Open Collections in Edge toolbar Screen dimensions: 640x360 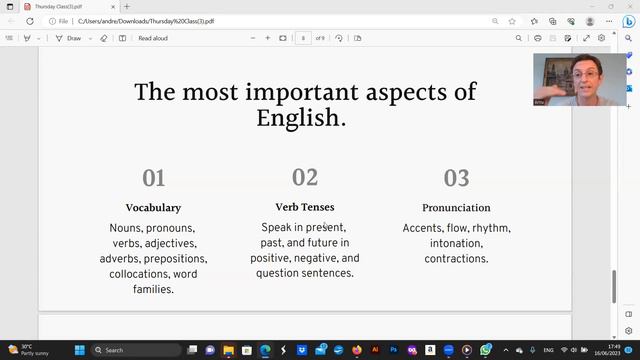point(553,21)
